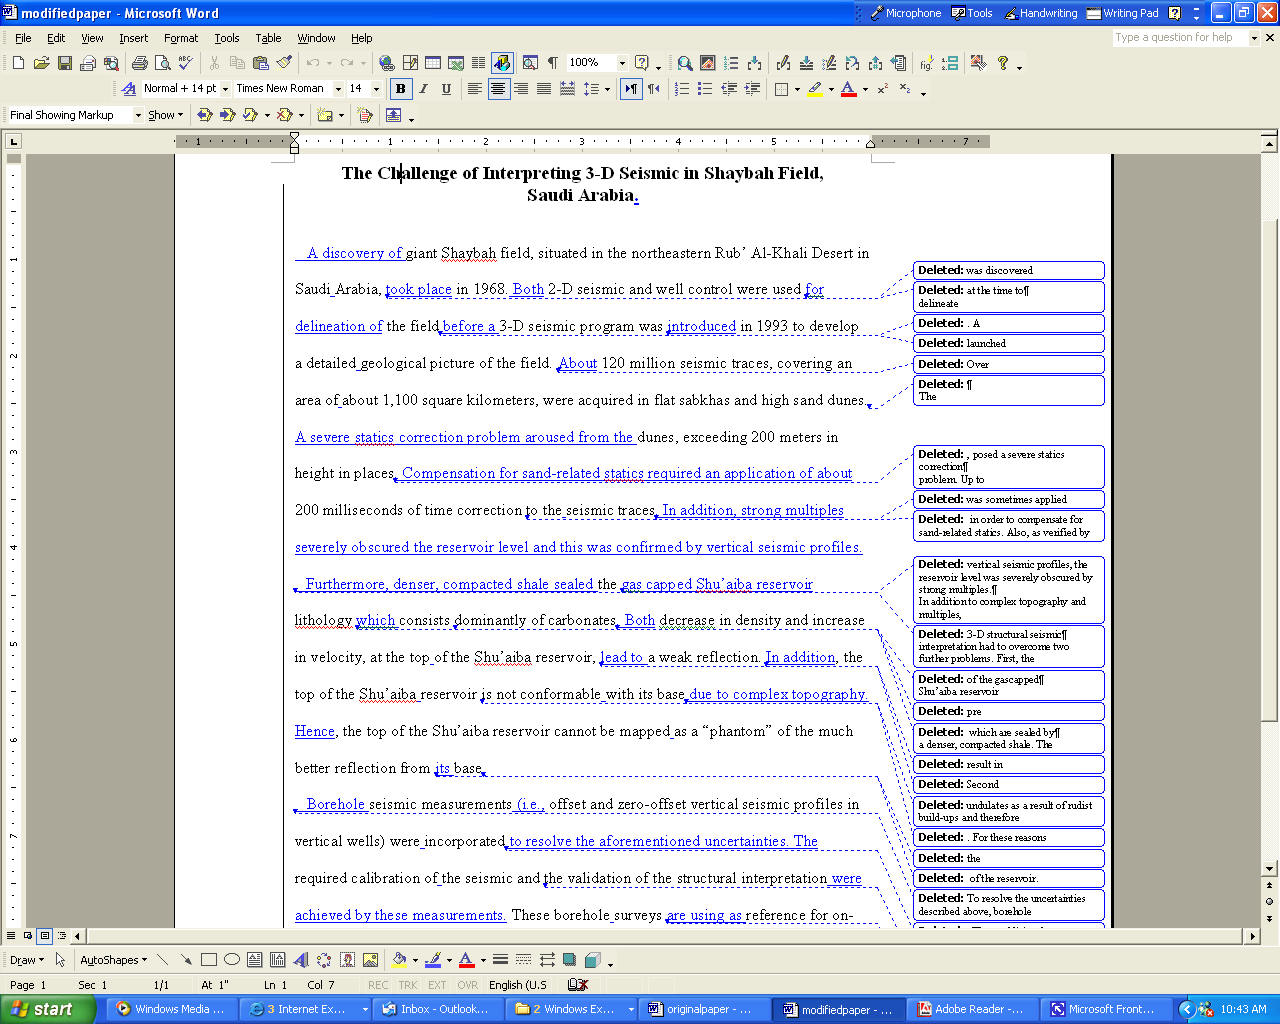Viewport: 1280px width, 1024px height.
Task: Click the Microphone language bar button
Action: (905, 13)
